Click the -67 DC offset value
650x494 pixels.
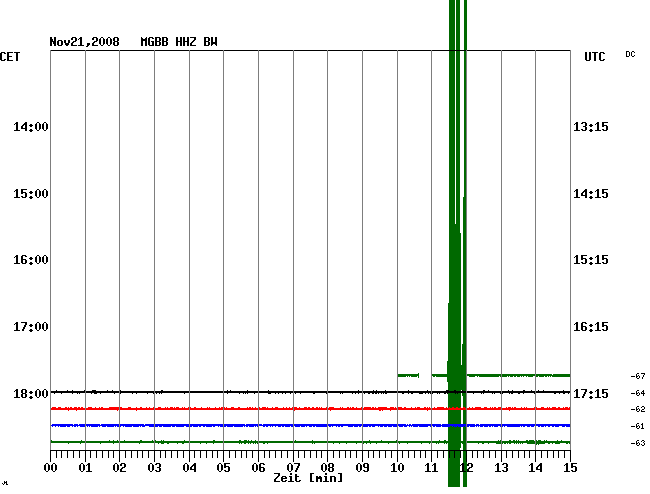638,376
